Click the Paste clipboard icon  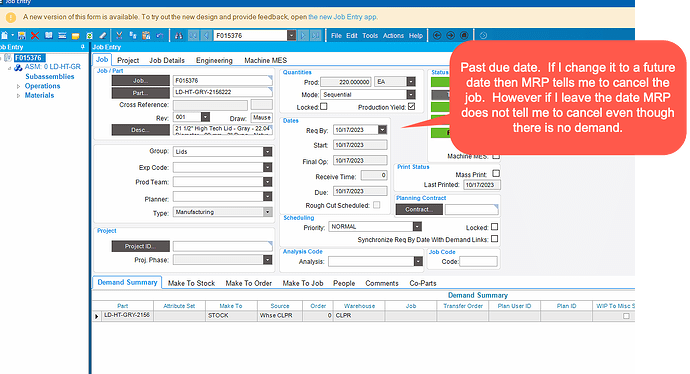(x=146, y=36)
